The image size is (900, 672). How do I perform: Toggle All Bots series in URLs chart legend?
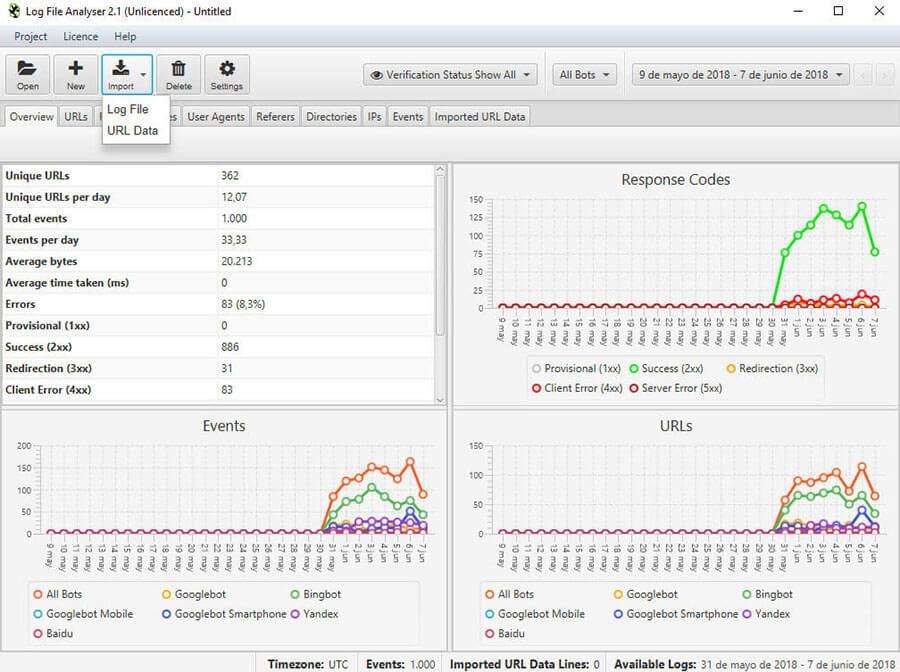click(509, 594)
